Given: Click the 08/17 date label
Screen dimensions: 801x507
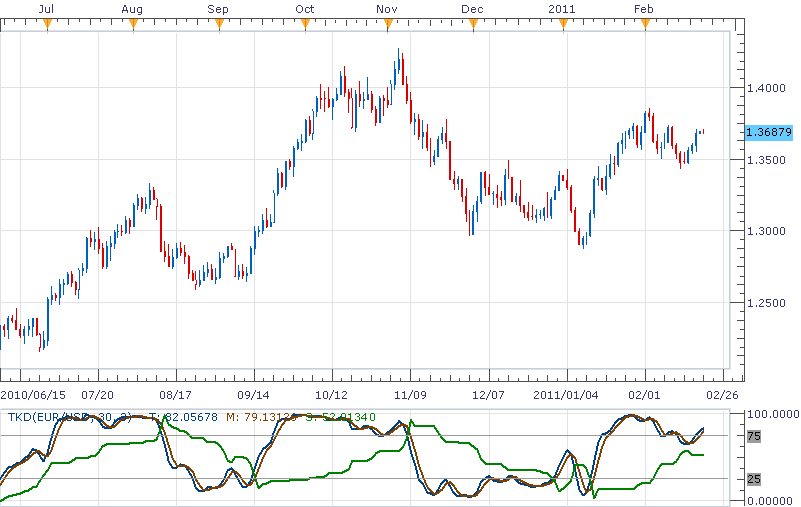Looking at the screenshot, I should 175,395.
